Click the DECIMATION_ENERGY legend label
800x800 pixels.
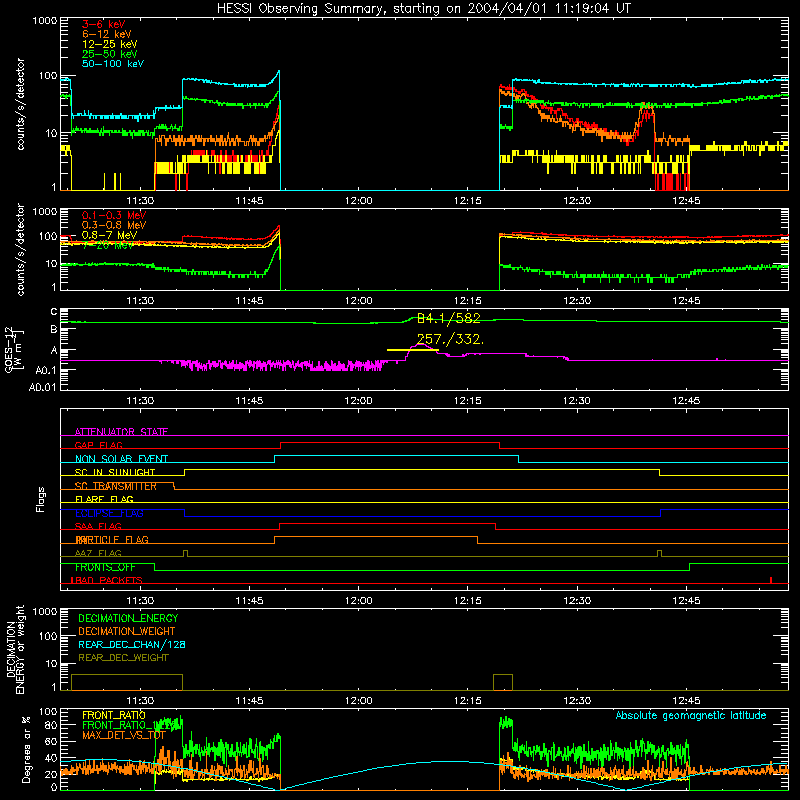click(128, 618)
